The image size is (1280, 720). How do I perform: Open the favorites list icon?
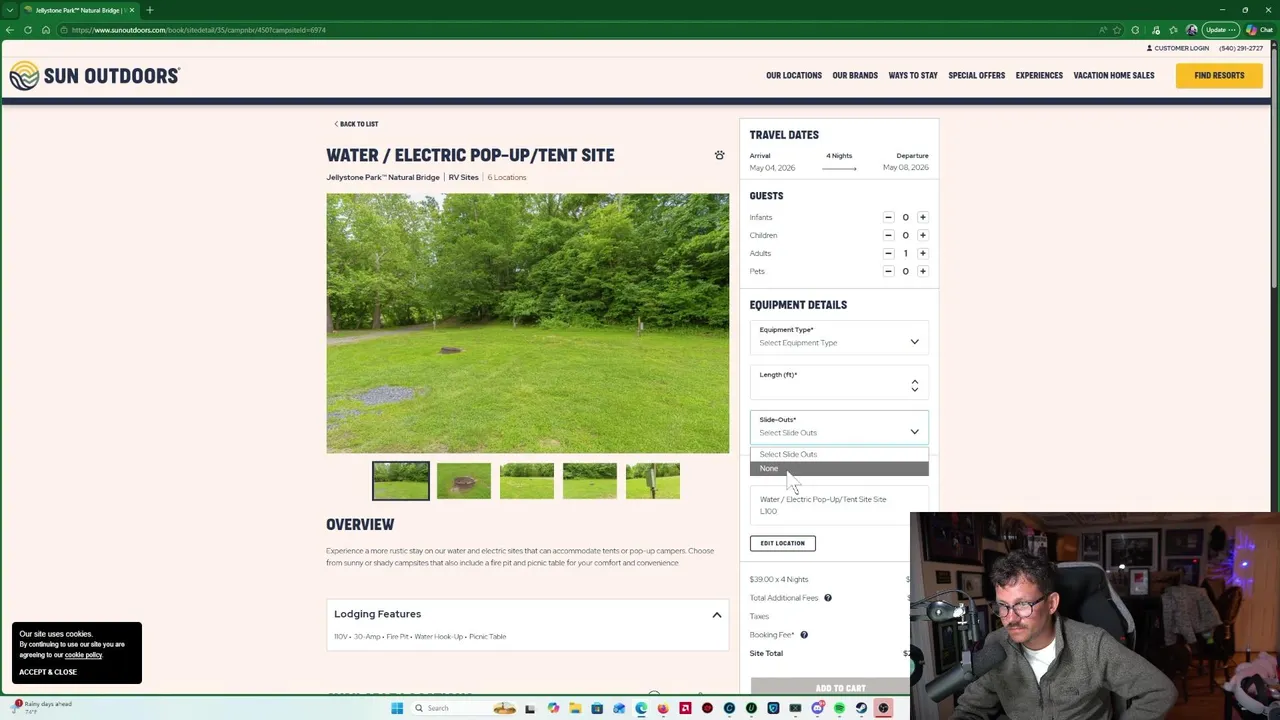click(x=1173, y=30)
